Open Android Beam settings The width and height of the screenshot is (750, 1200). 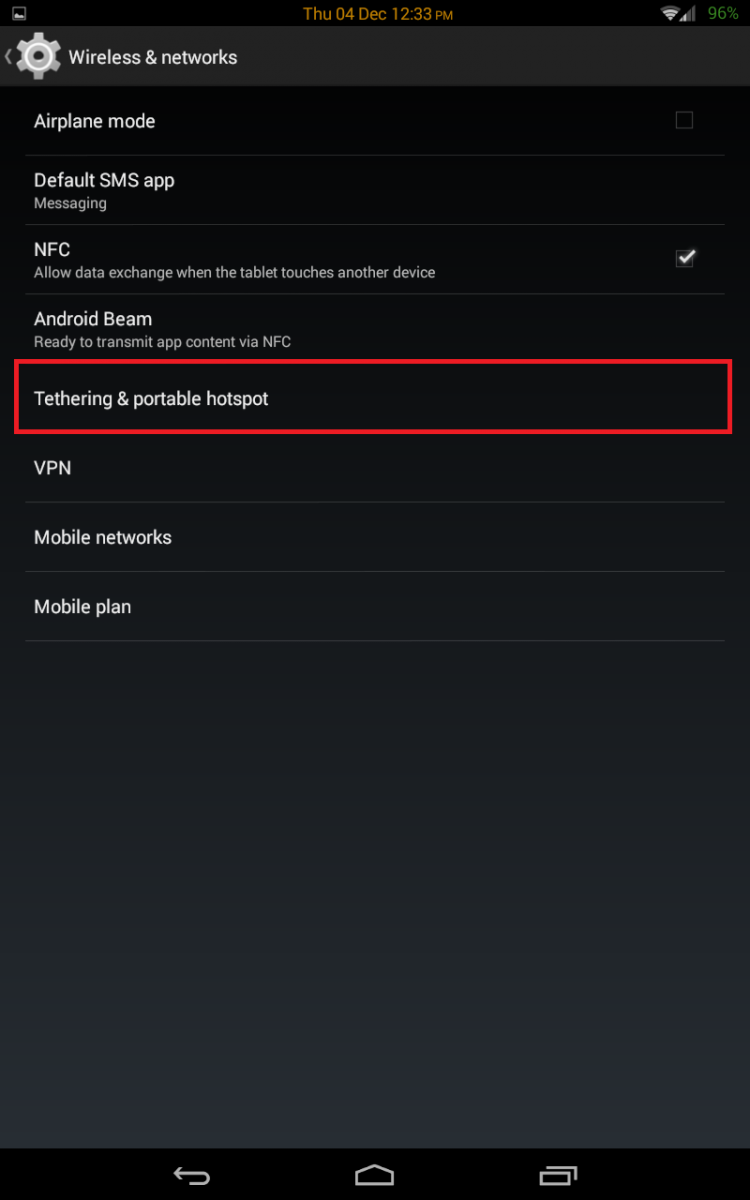tap(374, 329)
